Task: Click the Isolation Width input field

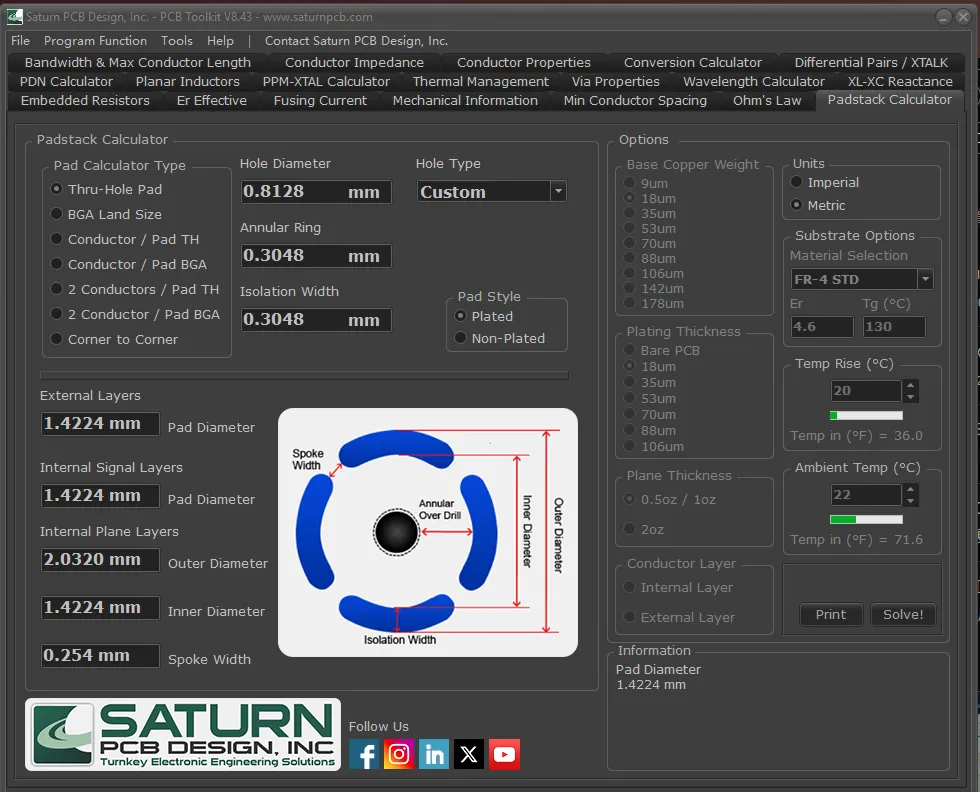Action: (x=316, y=319)
